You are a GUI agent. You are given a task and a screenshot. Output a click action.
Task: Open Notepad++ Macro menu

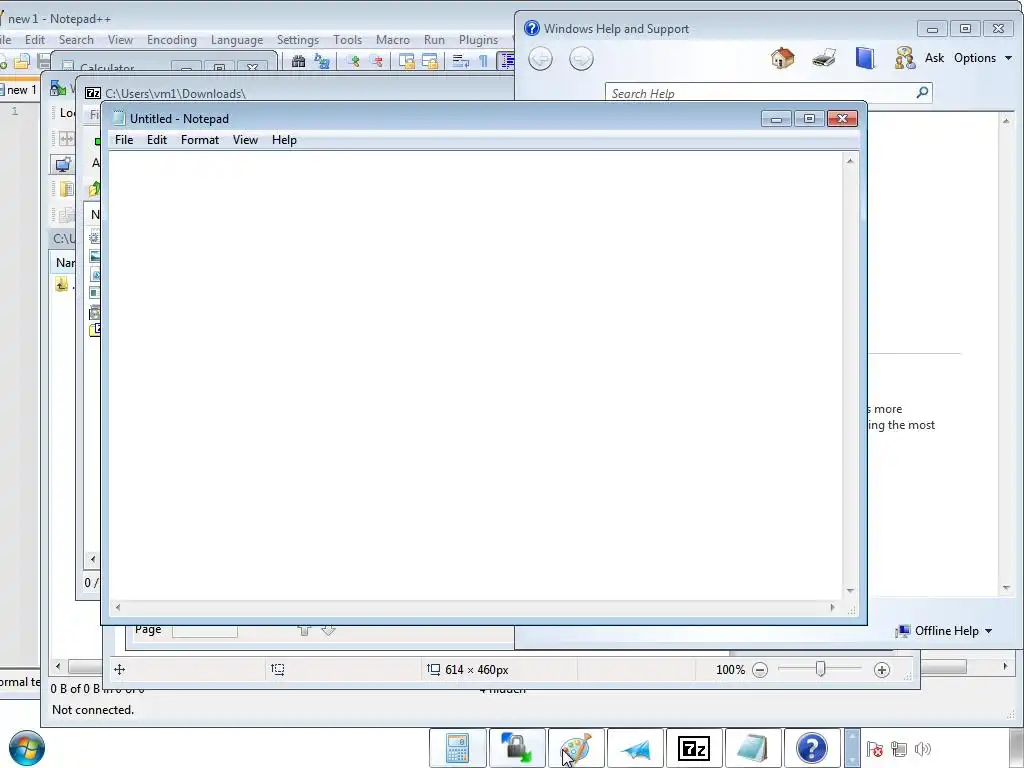[x=392, y=40]
